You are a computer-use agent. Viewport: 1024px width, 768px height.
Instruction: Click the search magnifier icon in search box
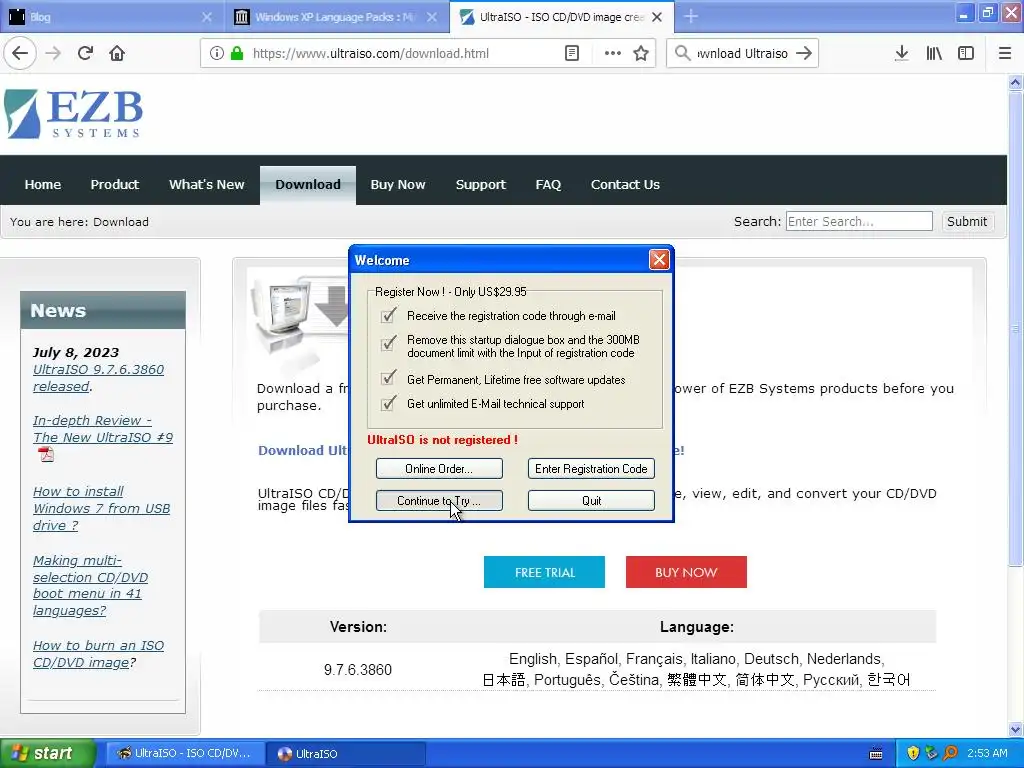point(682,53)
